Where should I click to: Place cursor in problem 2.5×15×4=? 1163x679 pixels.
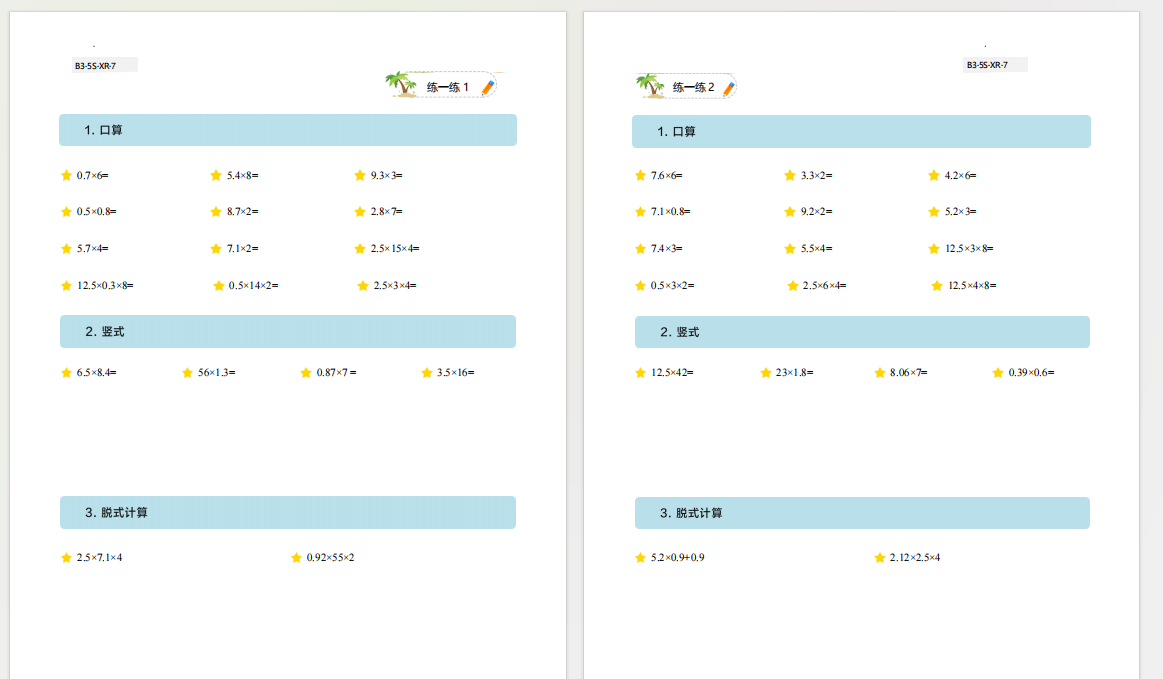click(x=395, y=248)
